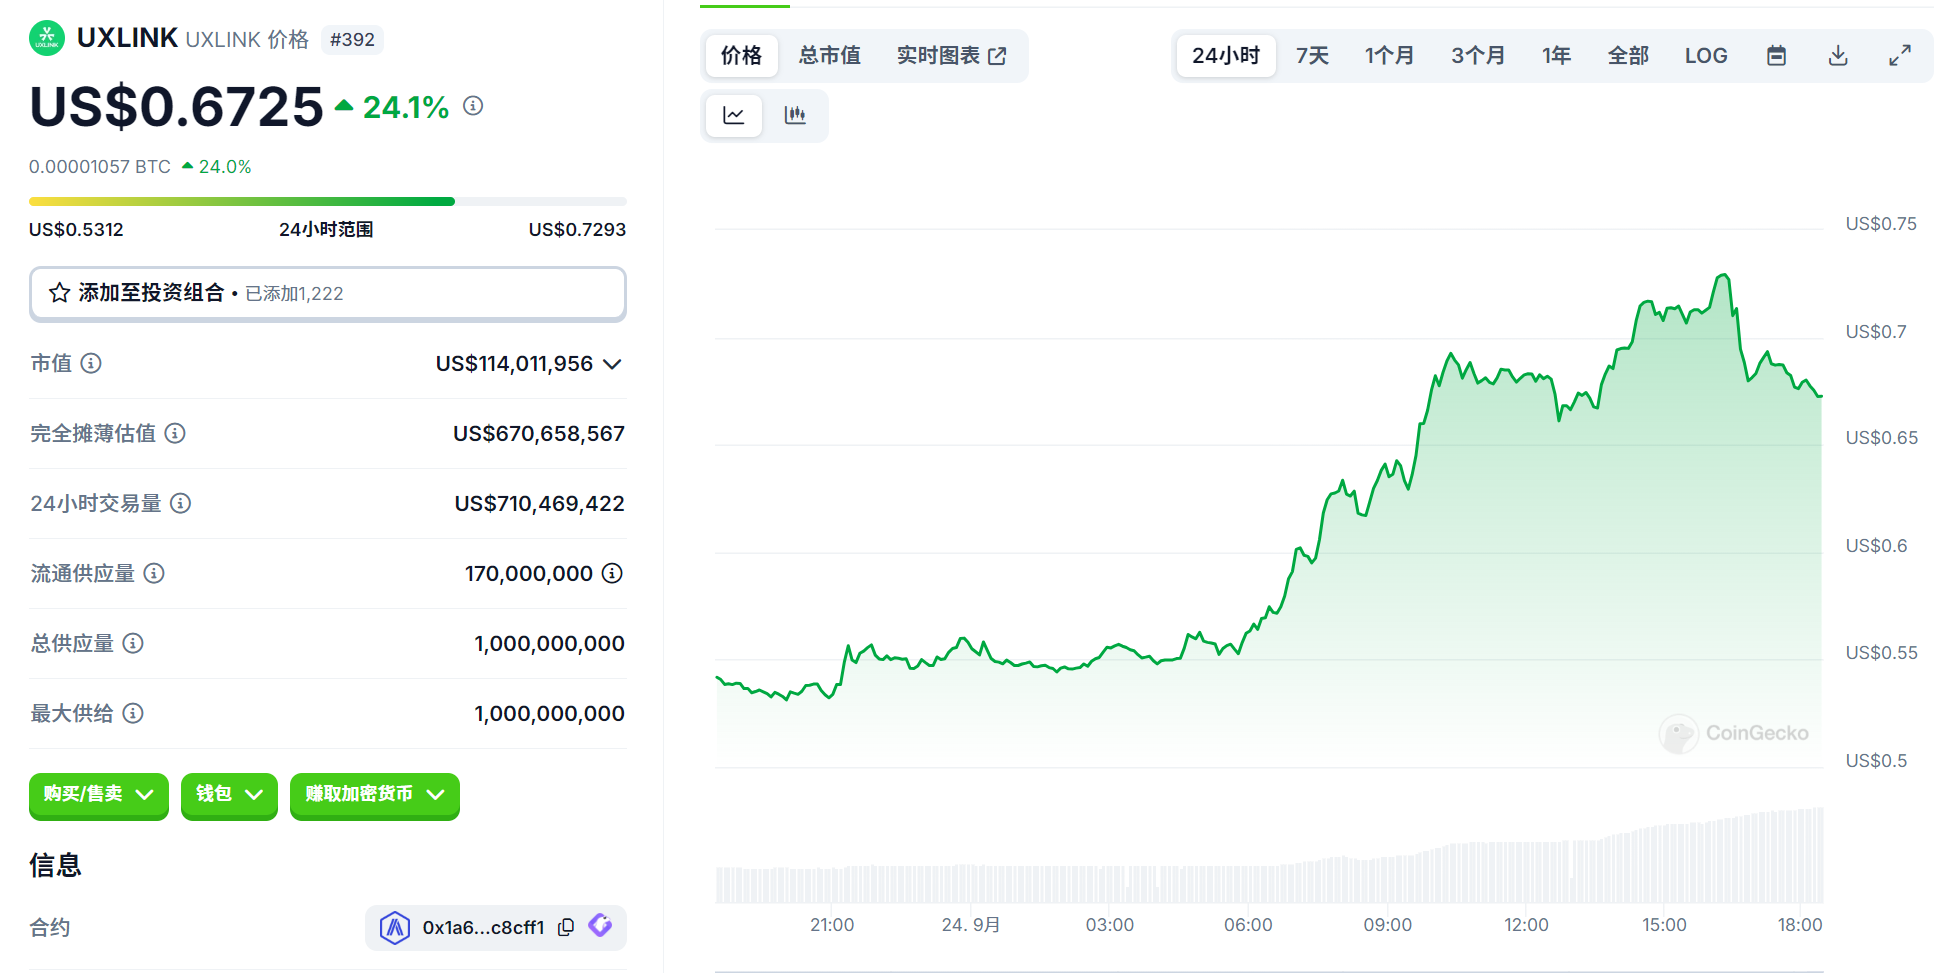
Task: Open the price change info icon
Action: tap(473, 106)
